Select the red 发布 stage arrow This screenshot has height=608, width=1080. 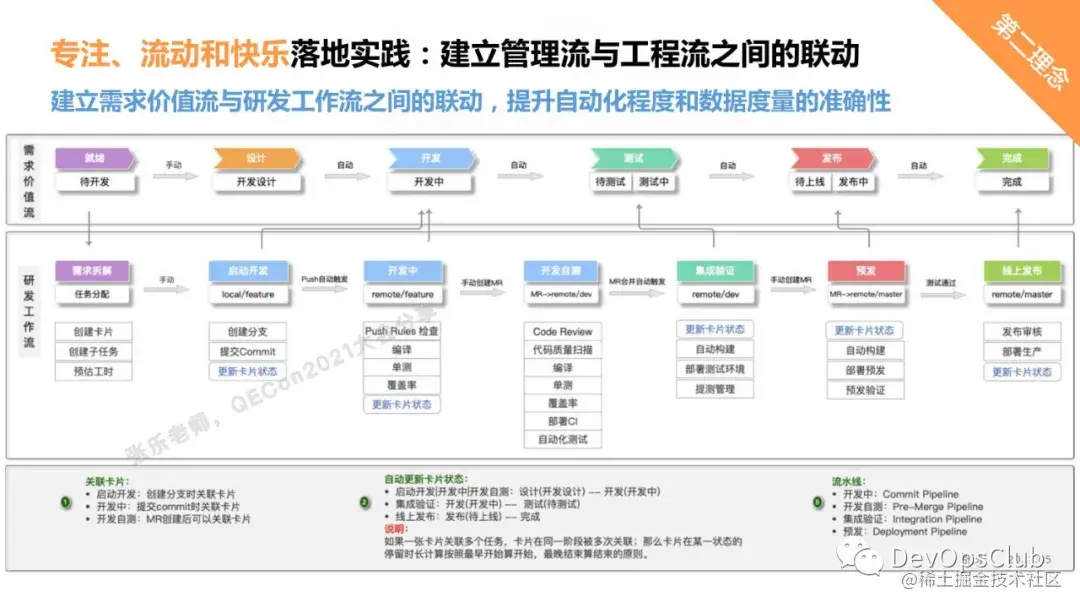[830, 157]
